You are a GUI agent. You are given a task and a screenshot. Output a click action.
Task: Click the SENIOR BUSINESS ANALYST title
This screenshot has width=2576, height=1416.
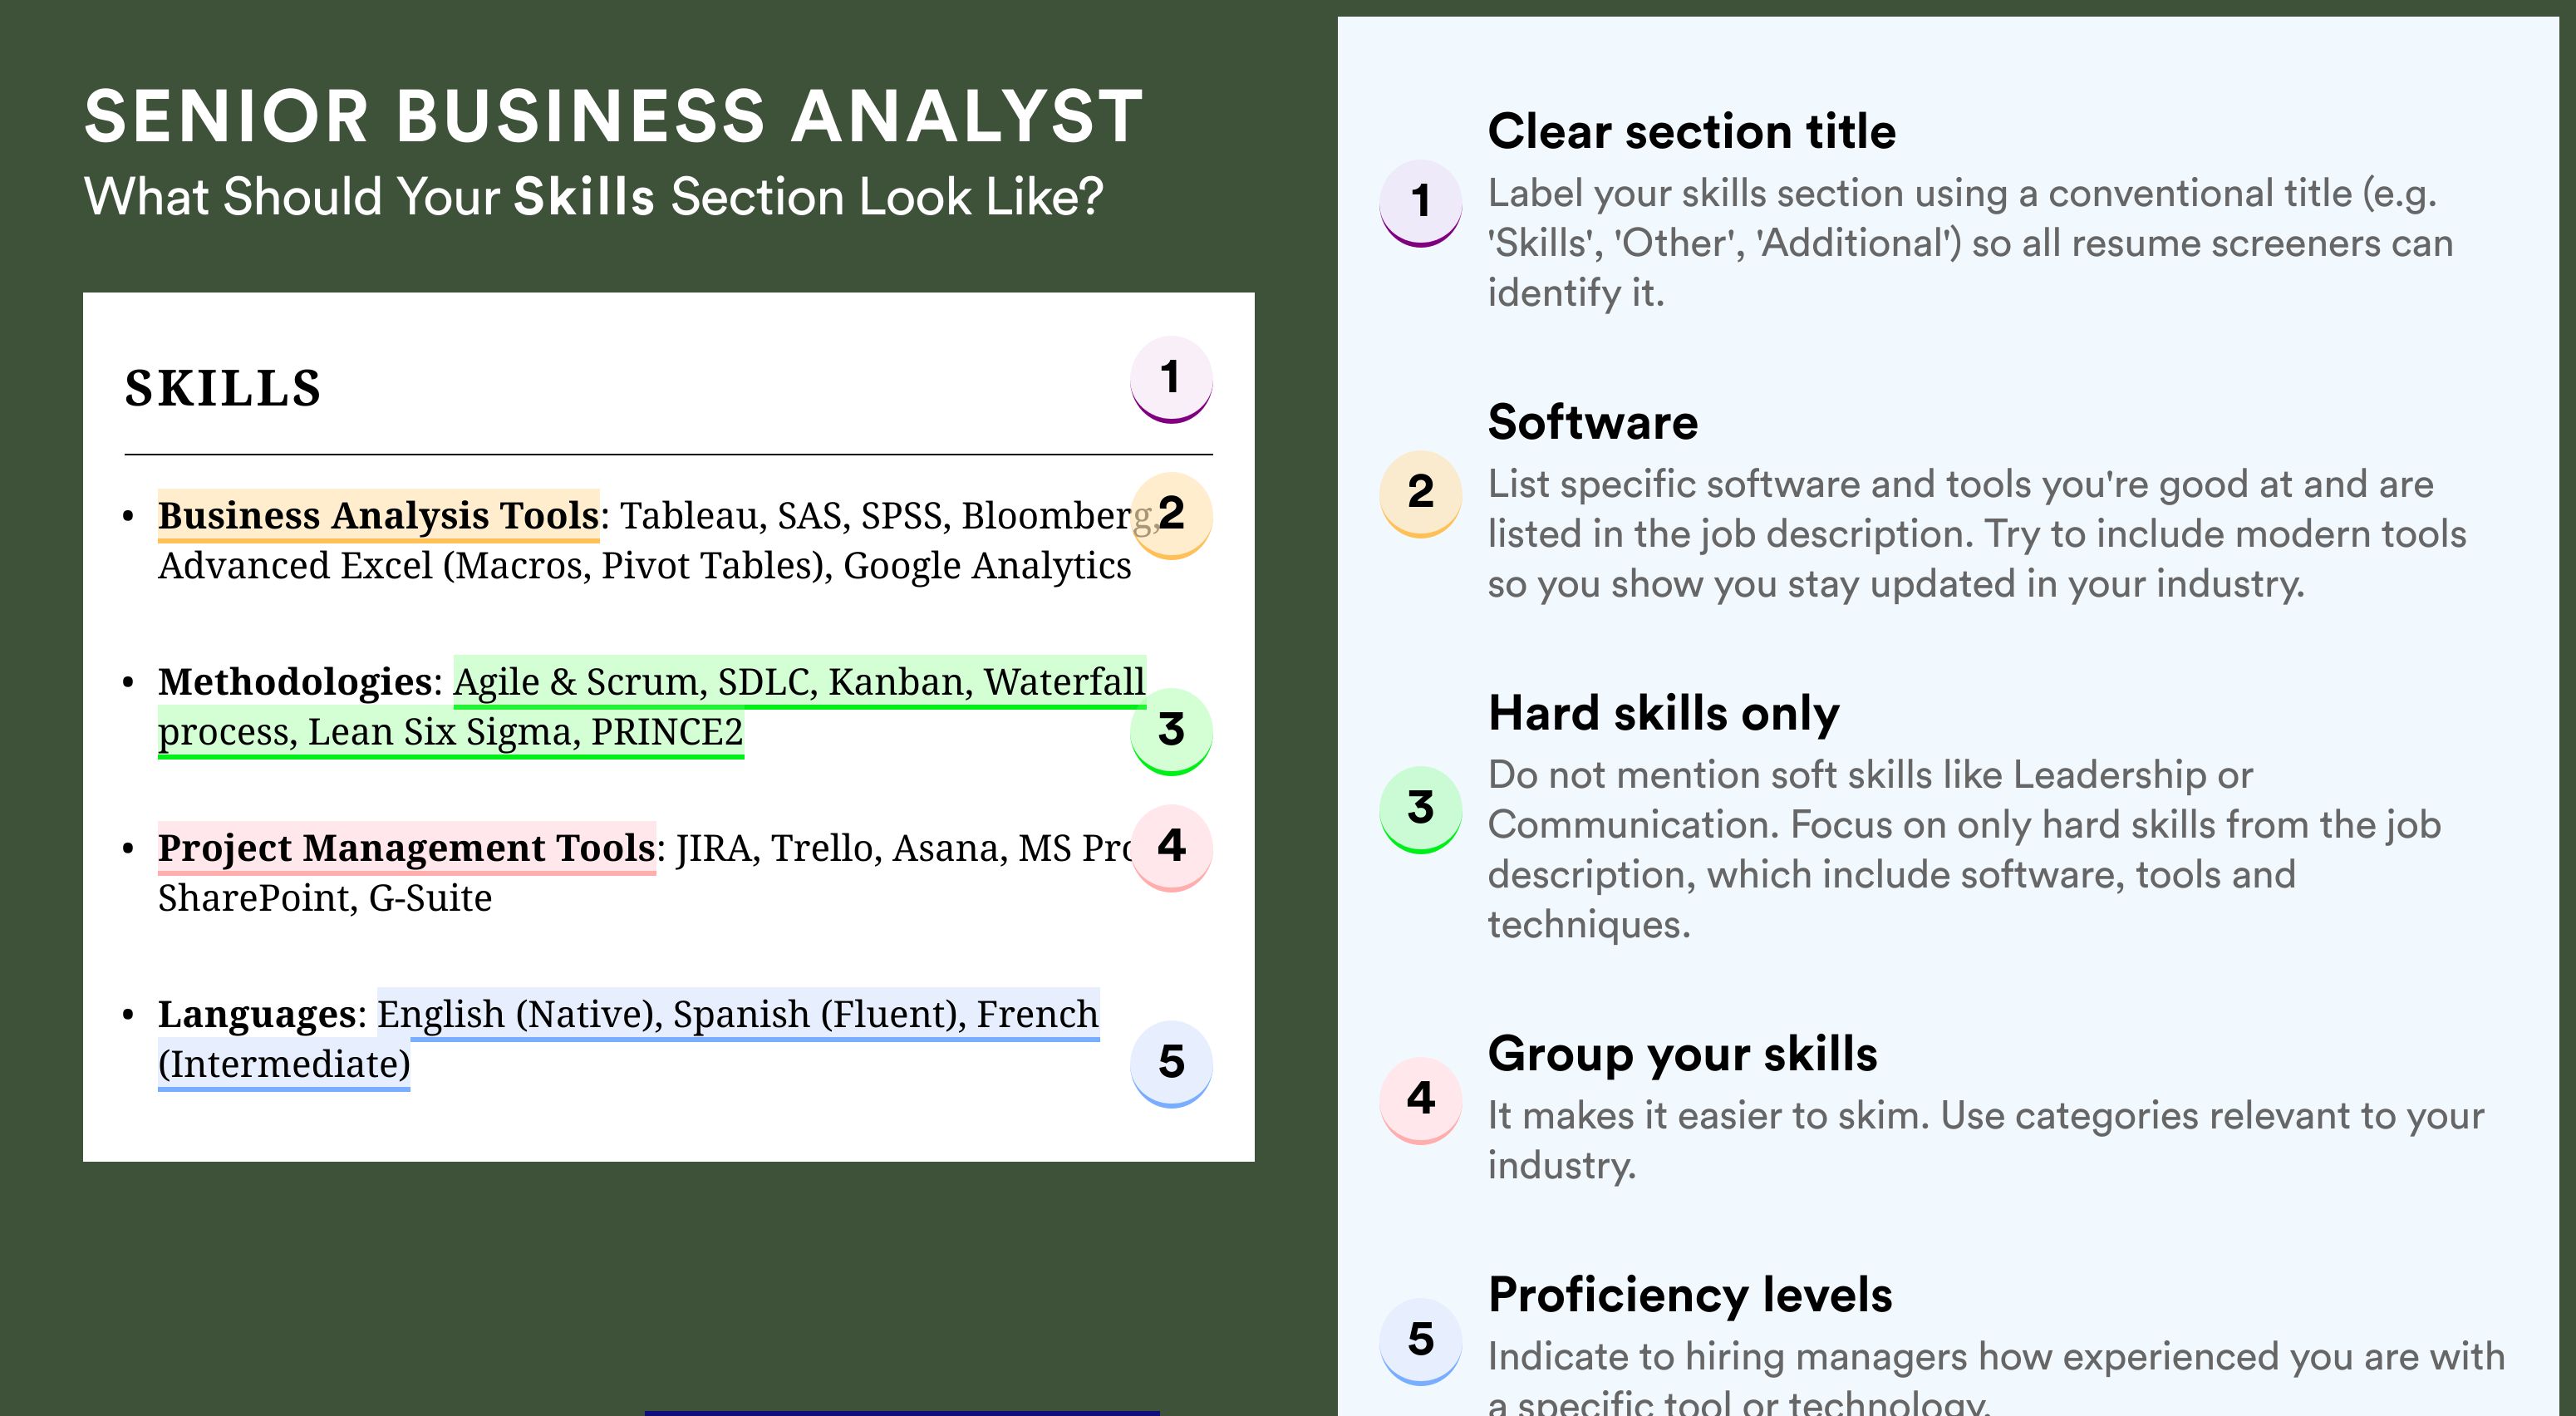pyautogui.click(x=614, y=116)
